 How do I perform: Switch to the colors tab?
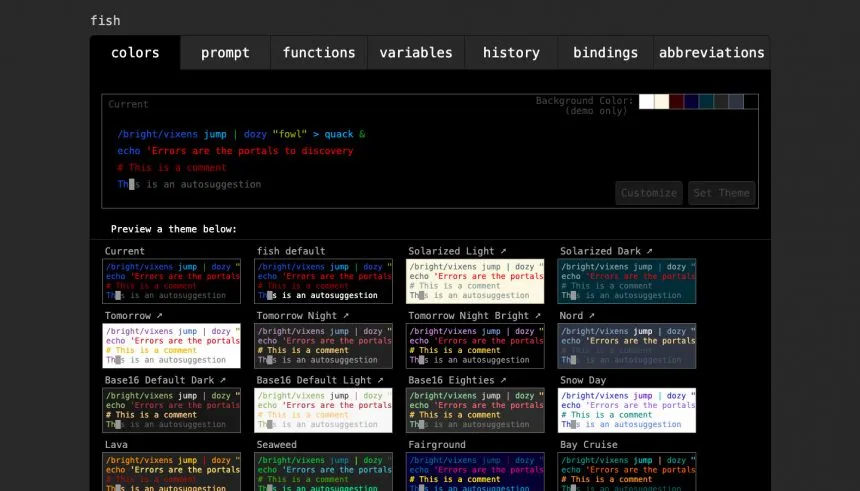point(135,53)
